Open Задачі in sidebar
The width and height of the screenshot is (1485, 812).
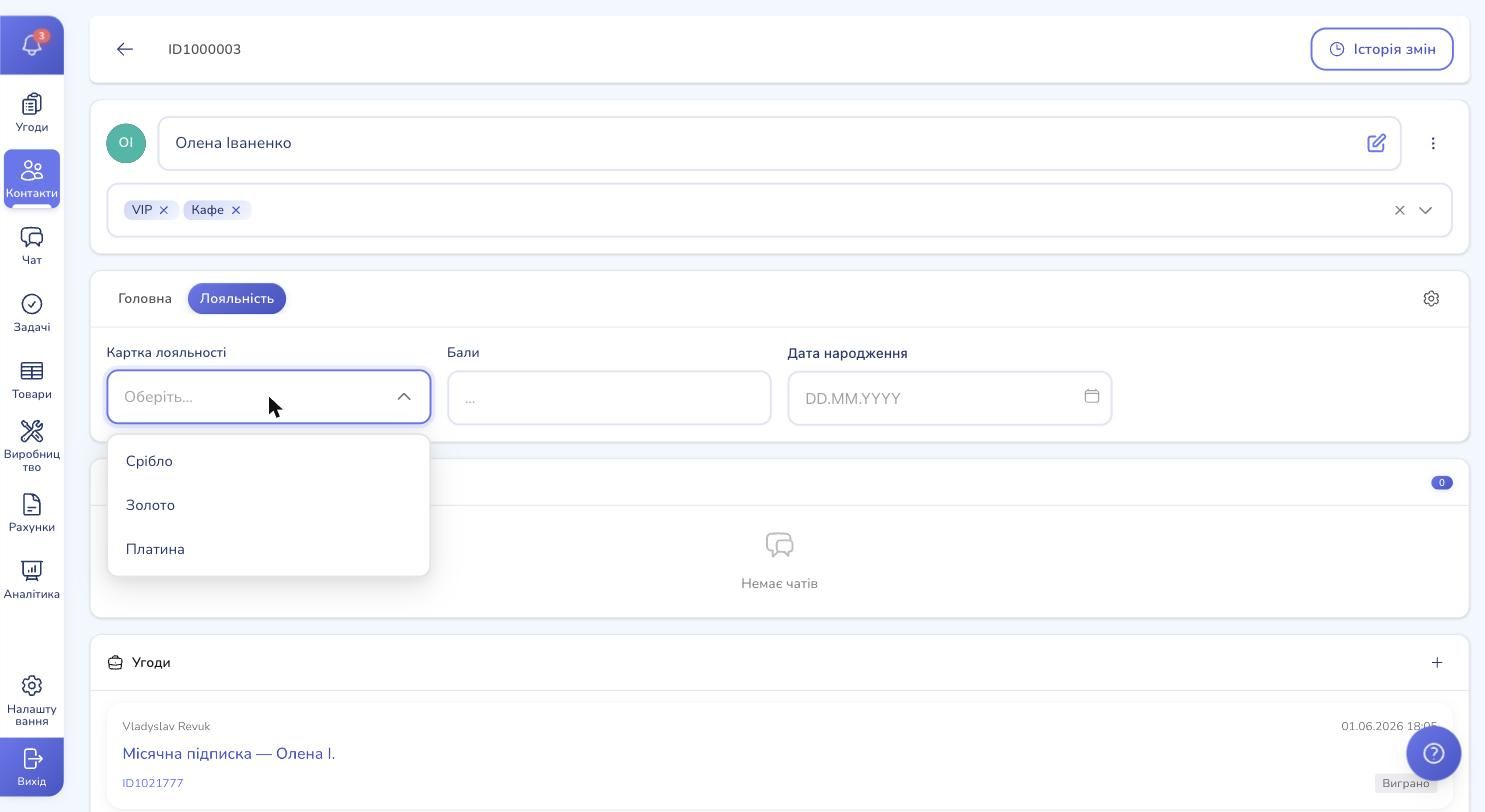[x=32, y=313]
